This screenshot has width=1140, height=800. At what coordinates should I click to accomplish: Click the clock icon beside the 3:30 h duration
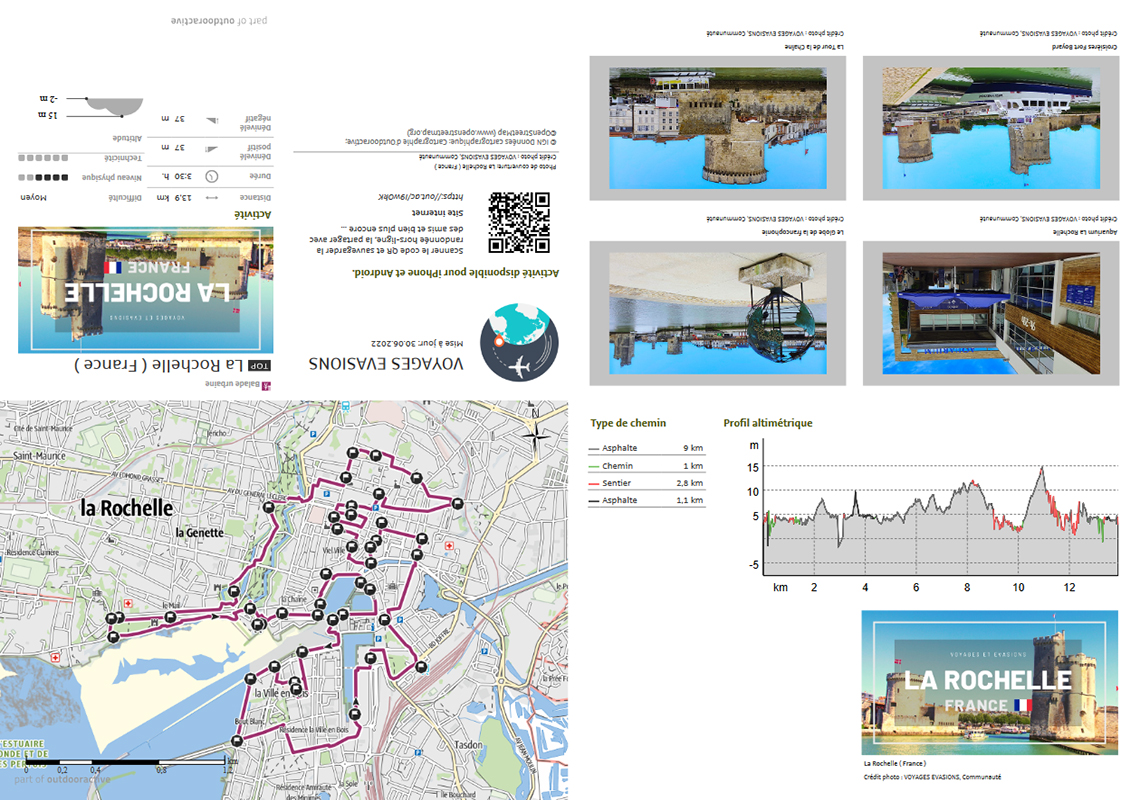[212, 177]
